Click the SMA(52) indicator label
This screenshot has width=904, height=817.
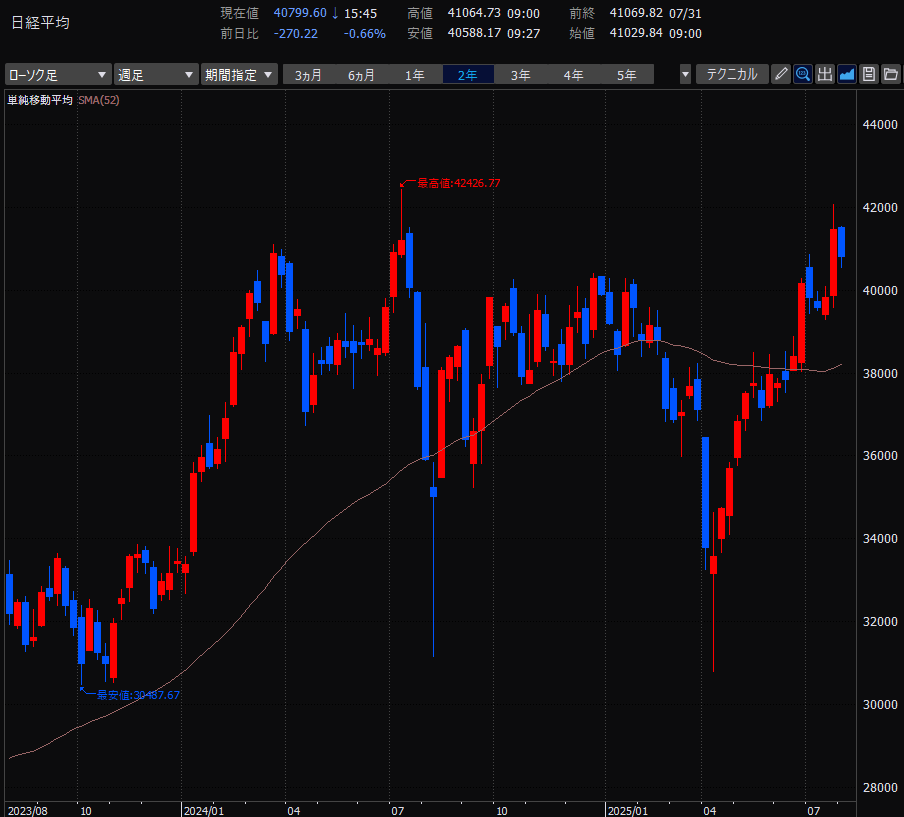coord(99,100)
